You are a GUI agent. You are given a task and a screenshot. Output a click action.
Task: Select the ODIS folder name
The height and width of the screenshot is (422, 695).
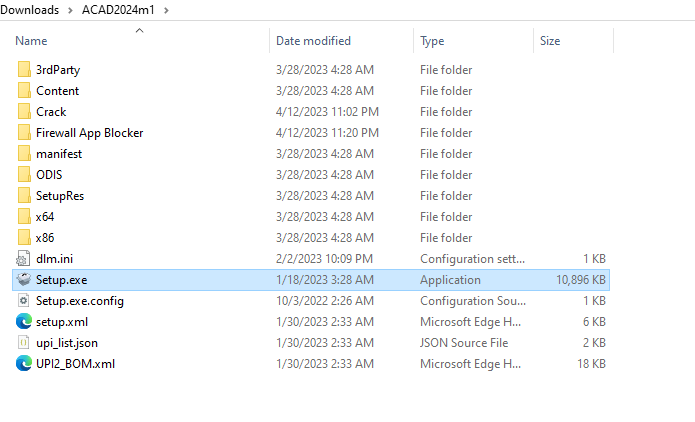(49, 175)
